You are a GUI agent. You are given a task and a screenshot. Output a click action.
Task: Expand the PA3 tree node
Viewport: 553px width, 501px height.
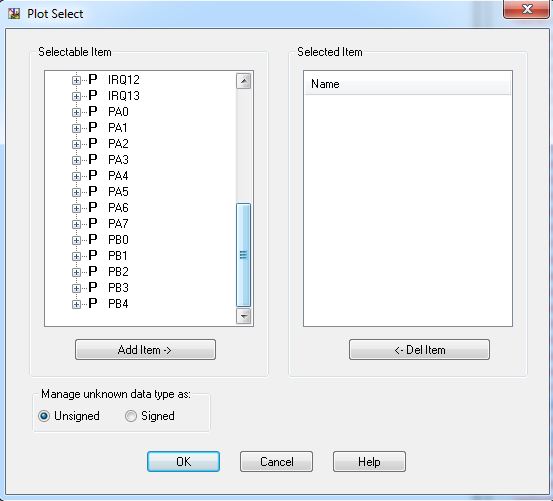[x=76, y=160]
